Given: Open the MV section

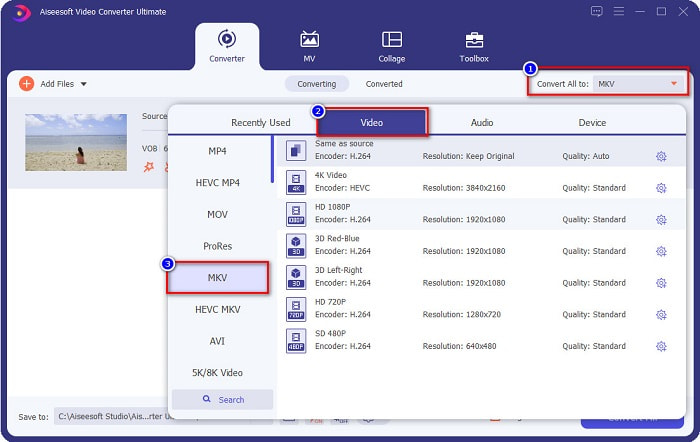Looking at the screenshot, I should 309,46.
